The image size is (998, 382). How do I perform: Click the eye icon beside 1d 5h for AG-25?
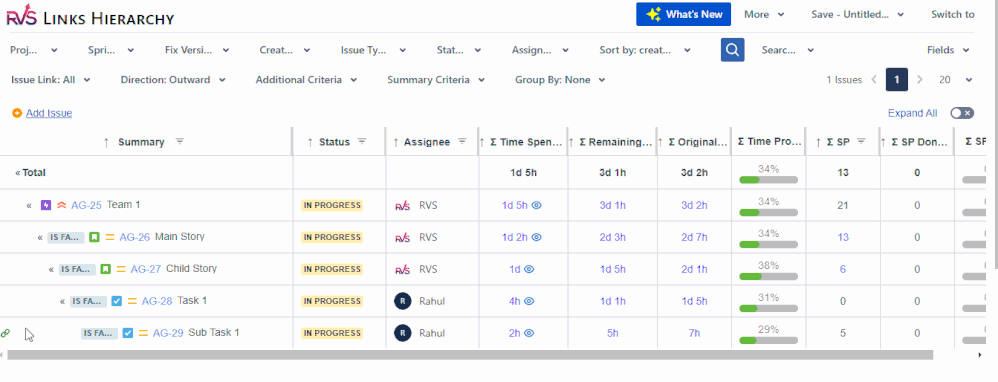[537, 205]
